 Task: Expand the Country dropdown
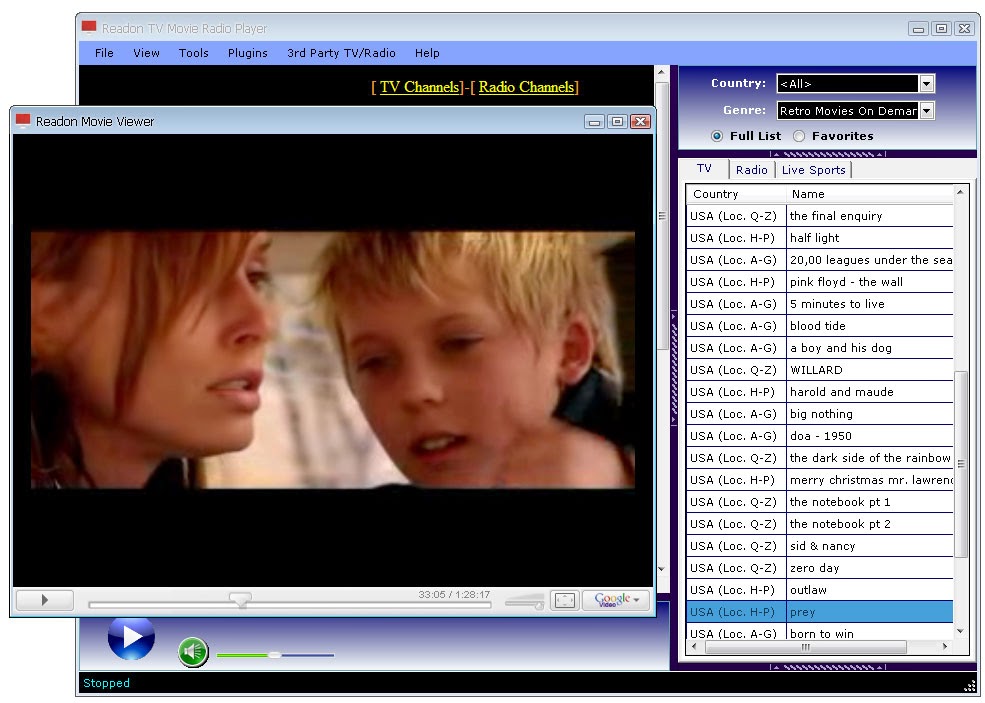[927, 84]
